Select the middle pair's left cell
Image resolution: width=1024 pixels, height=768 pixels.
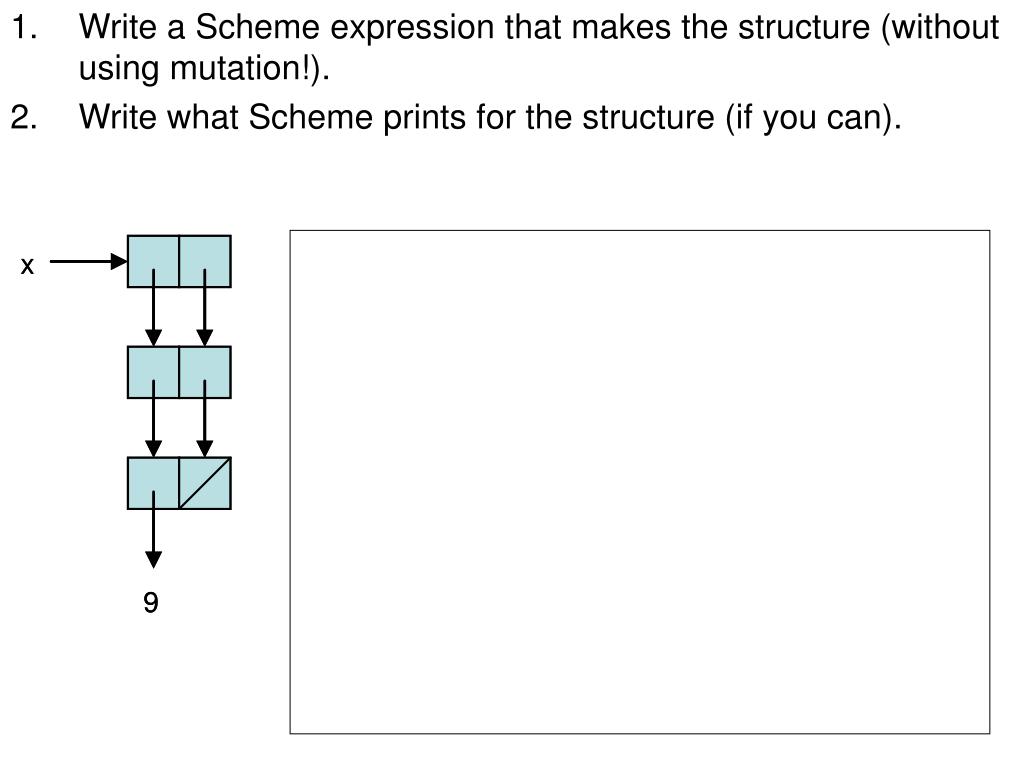click(153, 372)
